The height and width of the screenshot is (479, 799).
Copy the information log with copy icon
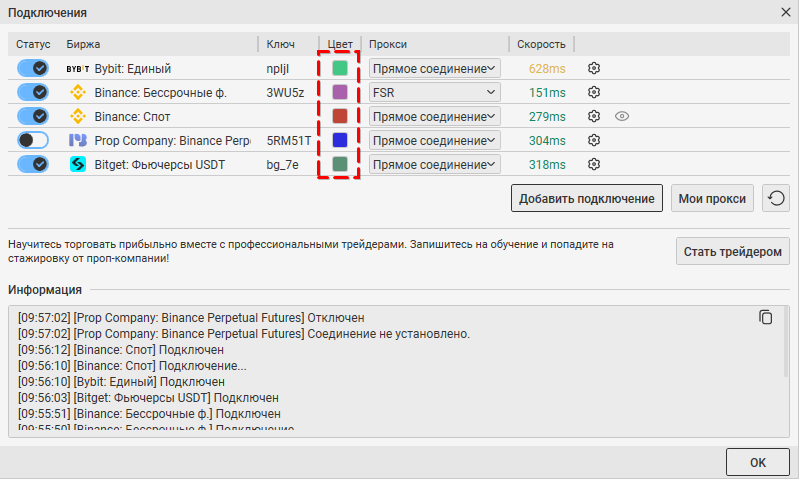click(x=765, y=317)
